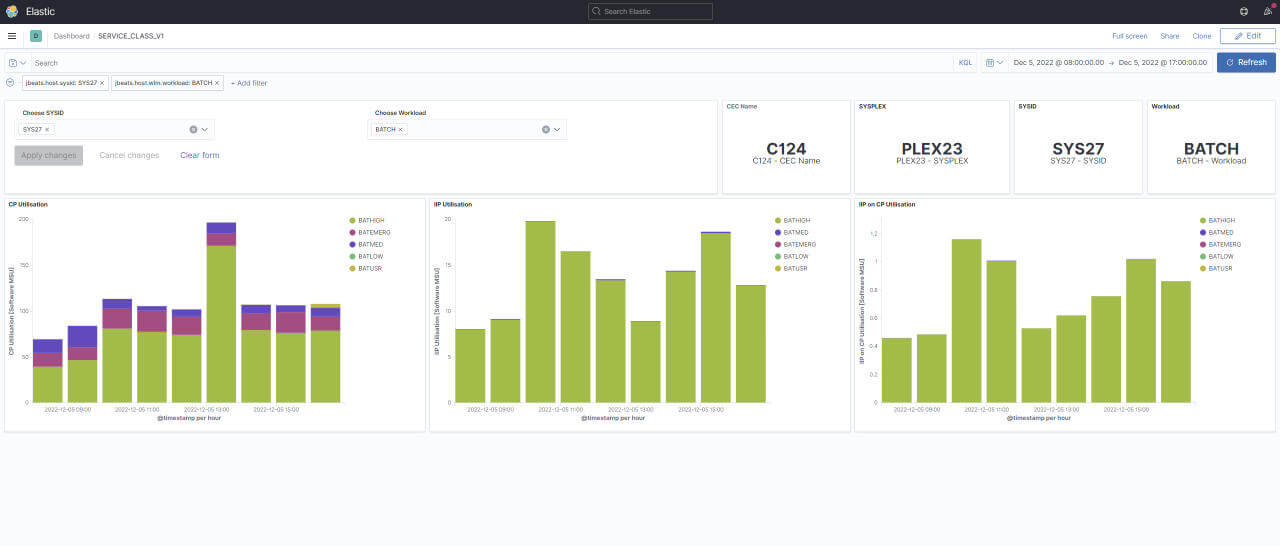This screenshot has width=1280, height=546.
Task: Open the help menu icon
Action: click(x=1243, y=11)
